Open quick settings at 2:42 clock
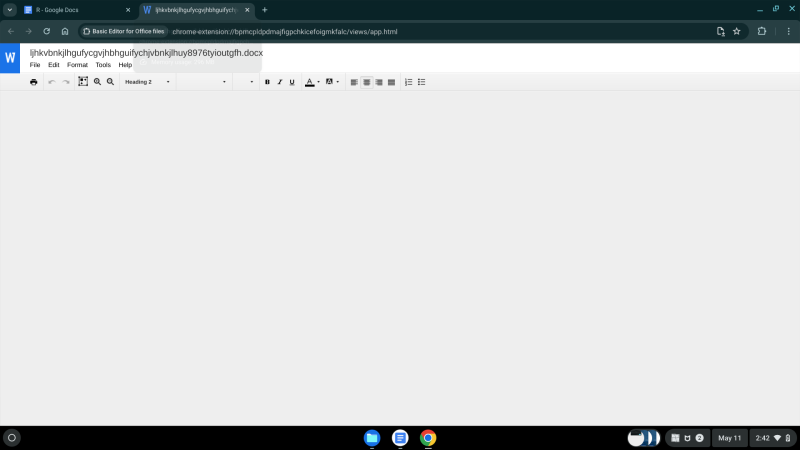The image size is (800, 450). pyautogui.click(x=773, y=438)
